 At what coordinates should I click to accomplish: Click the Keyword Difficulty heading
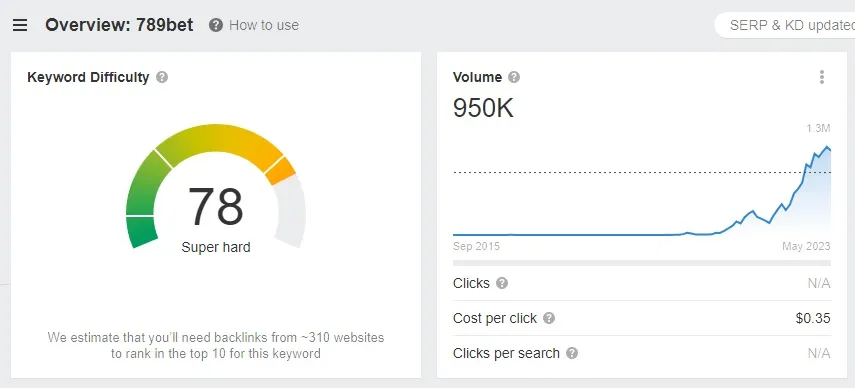[88, 77]
